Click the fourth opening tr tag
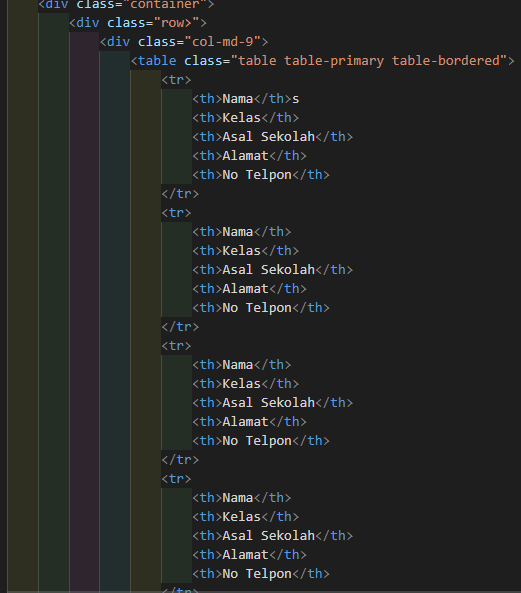 point(176,479)
